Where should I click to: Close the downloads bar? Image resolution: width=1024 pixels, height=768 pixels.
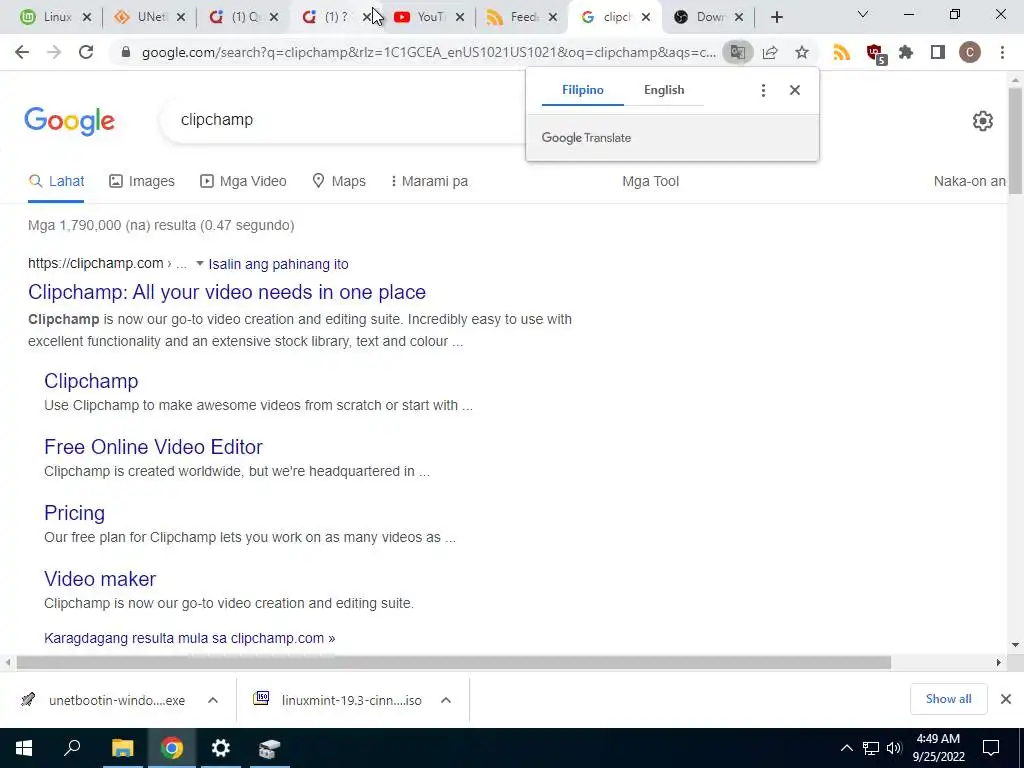1006,699
